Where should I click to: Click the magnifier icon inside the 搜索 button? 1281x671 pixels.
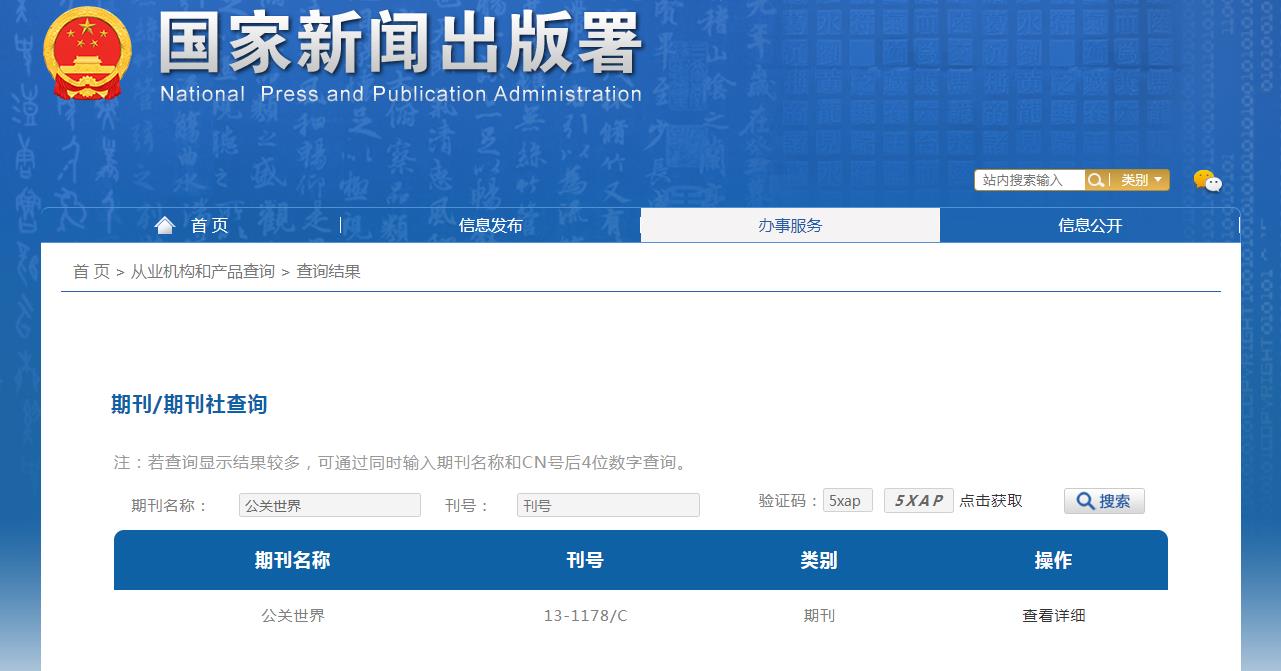click(1083, 501)
